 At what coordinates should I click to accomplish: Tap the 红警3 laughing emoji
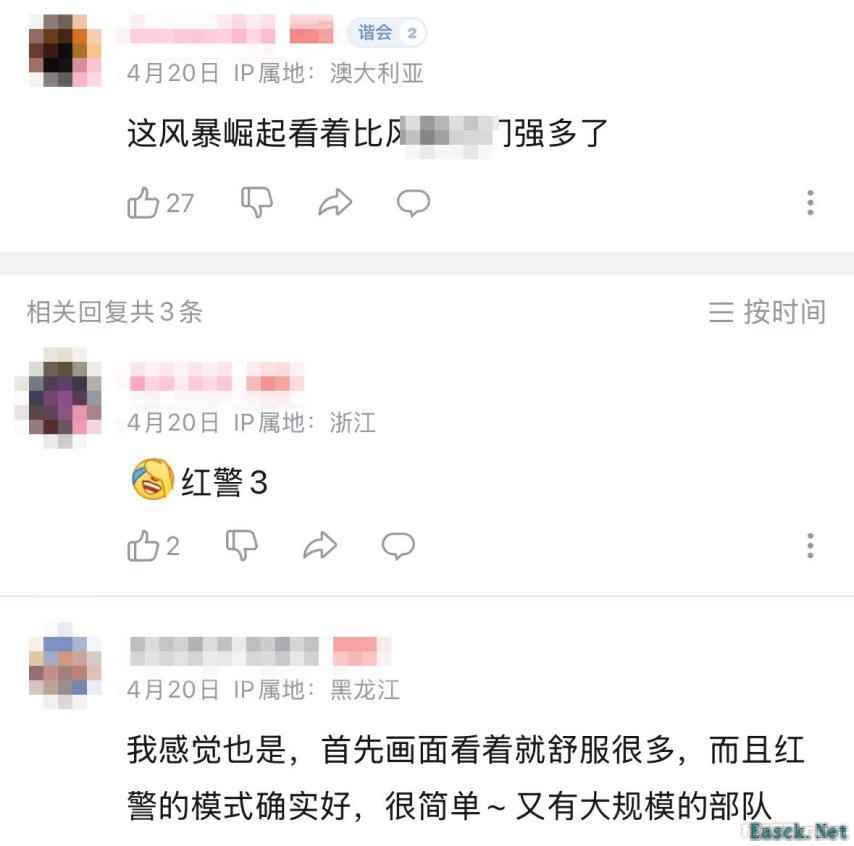pos(153,479)
